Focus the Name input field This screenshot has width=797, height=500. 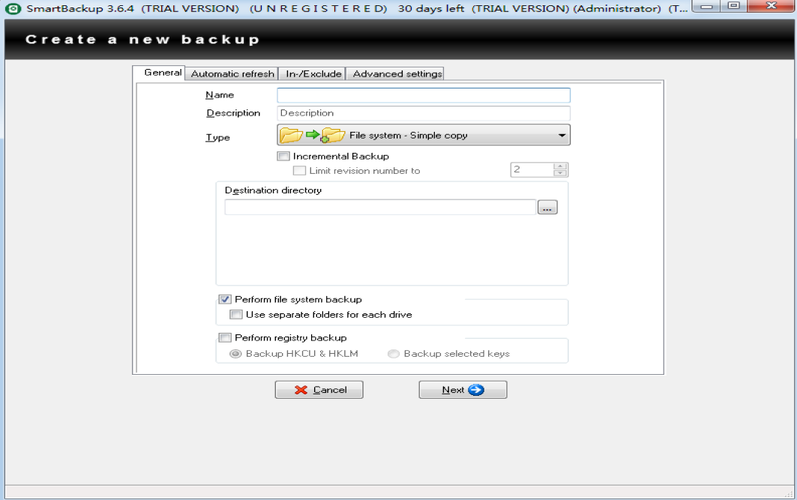pyautogui.click(x=423, y=95)
